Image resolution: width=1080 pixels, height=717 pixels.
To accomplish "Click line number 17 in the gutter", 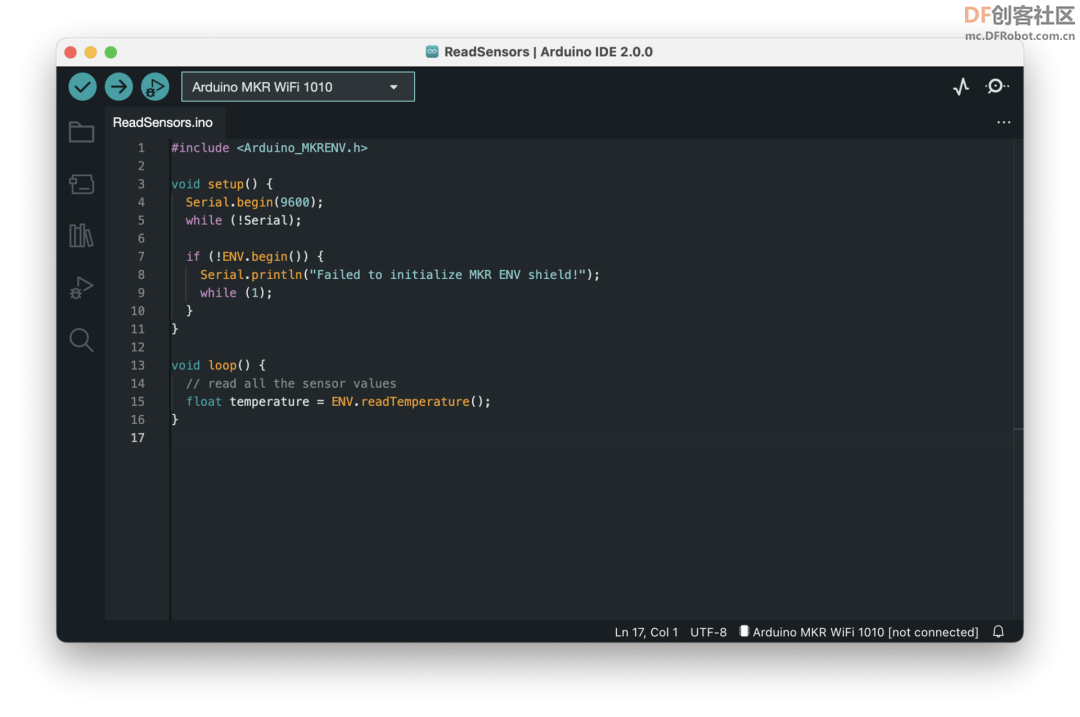I will click(x=138, y=438).
